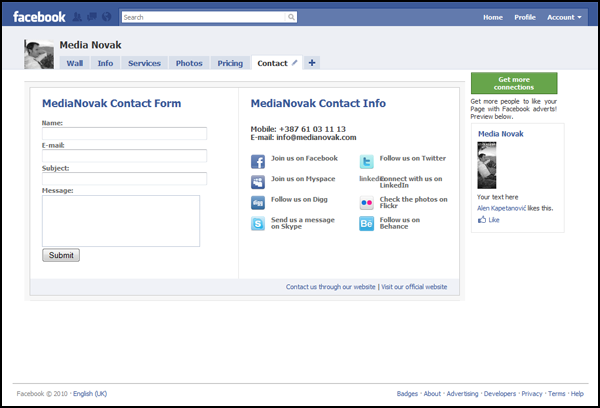Click the Behance Be icon

tap(366, 224)
